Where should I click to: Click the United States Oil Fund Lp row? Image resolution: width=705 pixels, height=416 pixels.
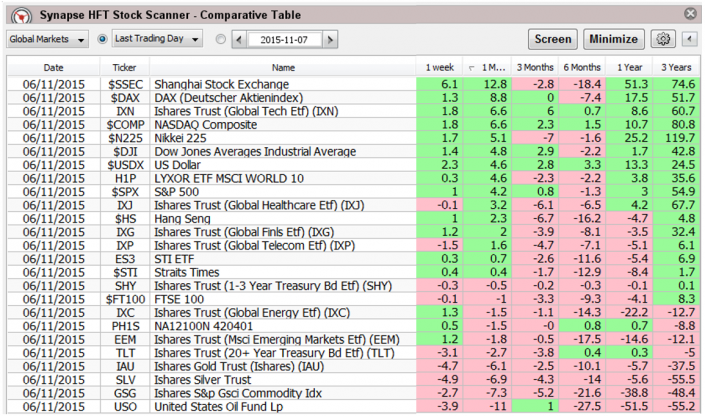(283, 407)
